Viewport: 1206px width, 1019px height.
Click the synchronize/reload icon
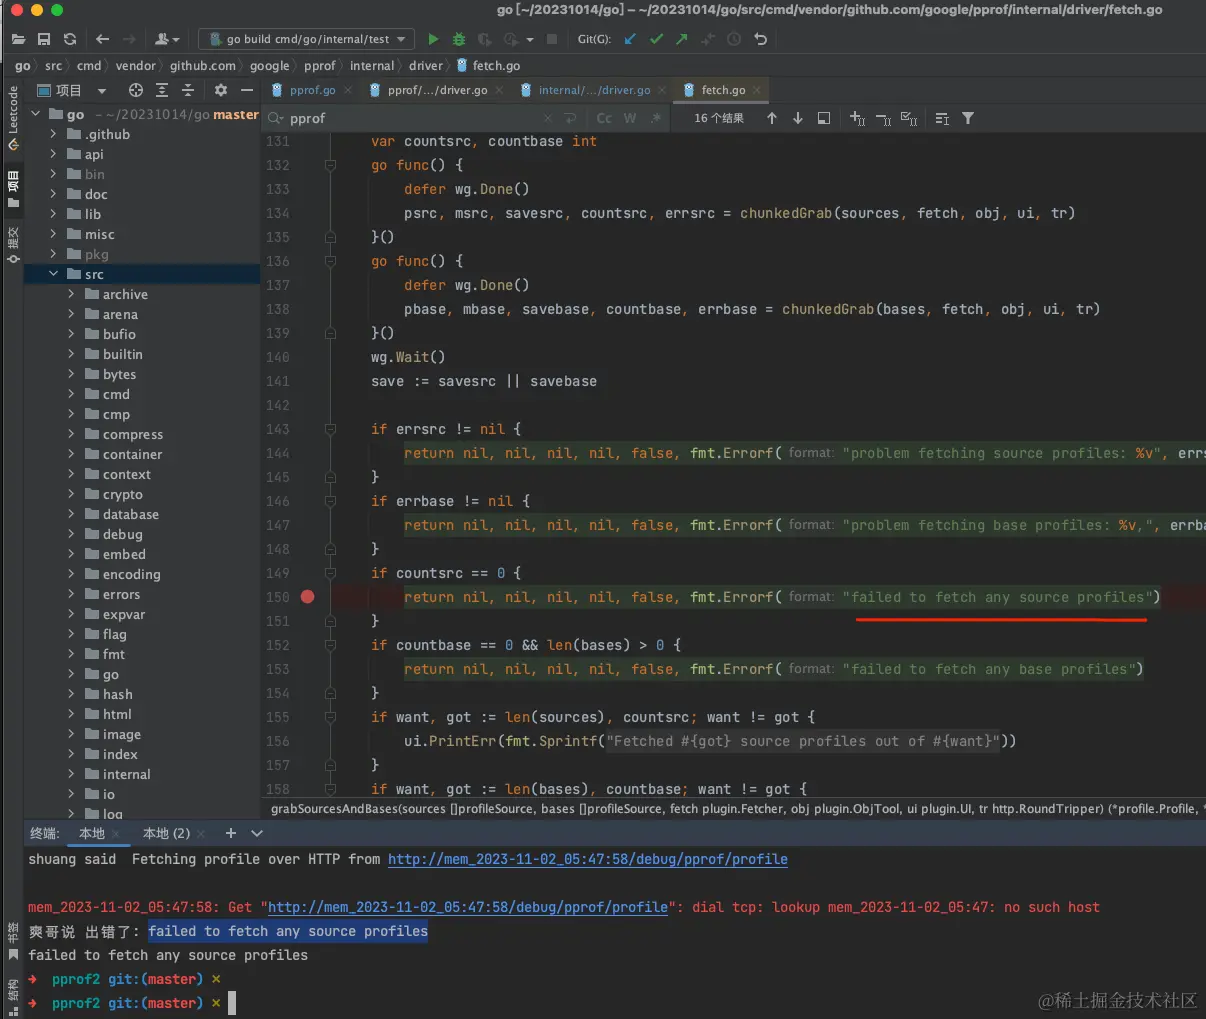70,39
